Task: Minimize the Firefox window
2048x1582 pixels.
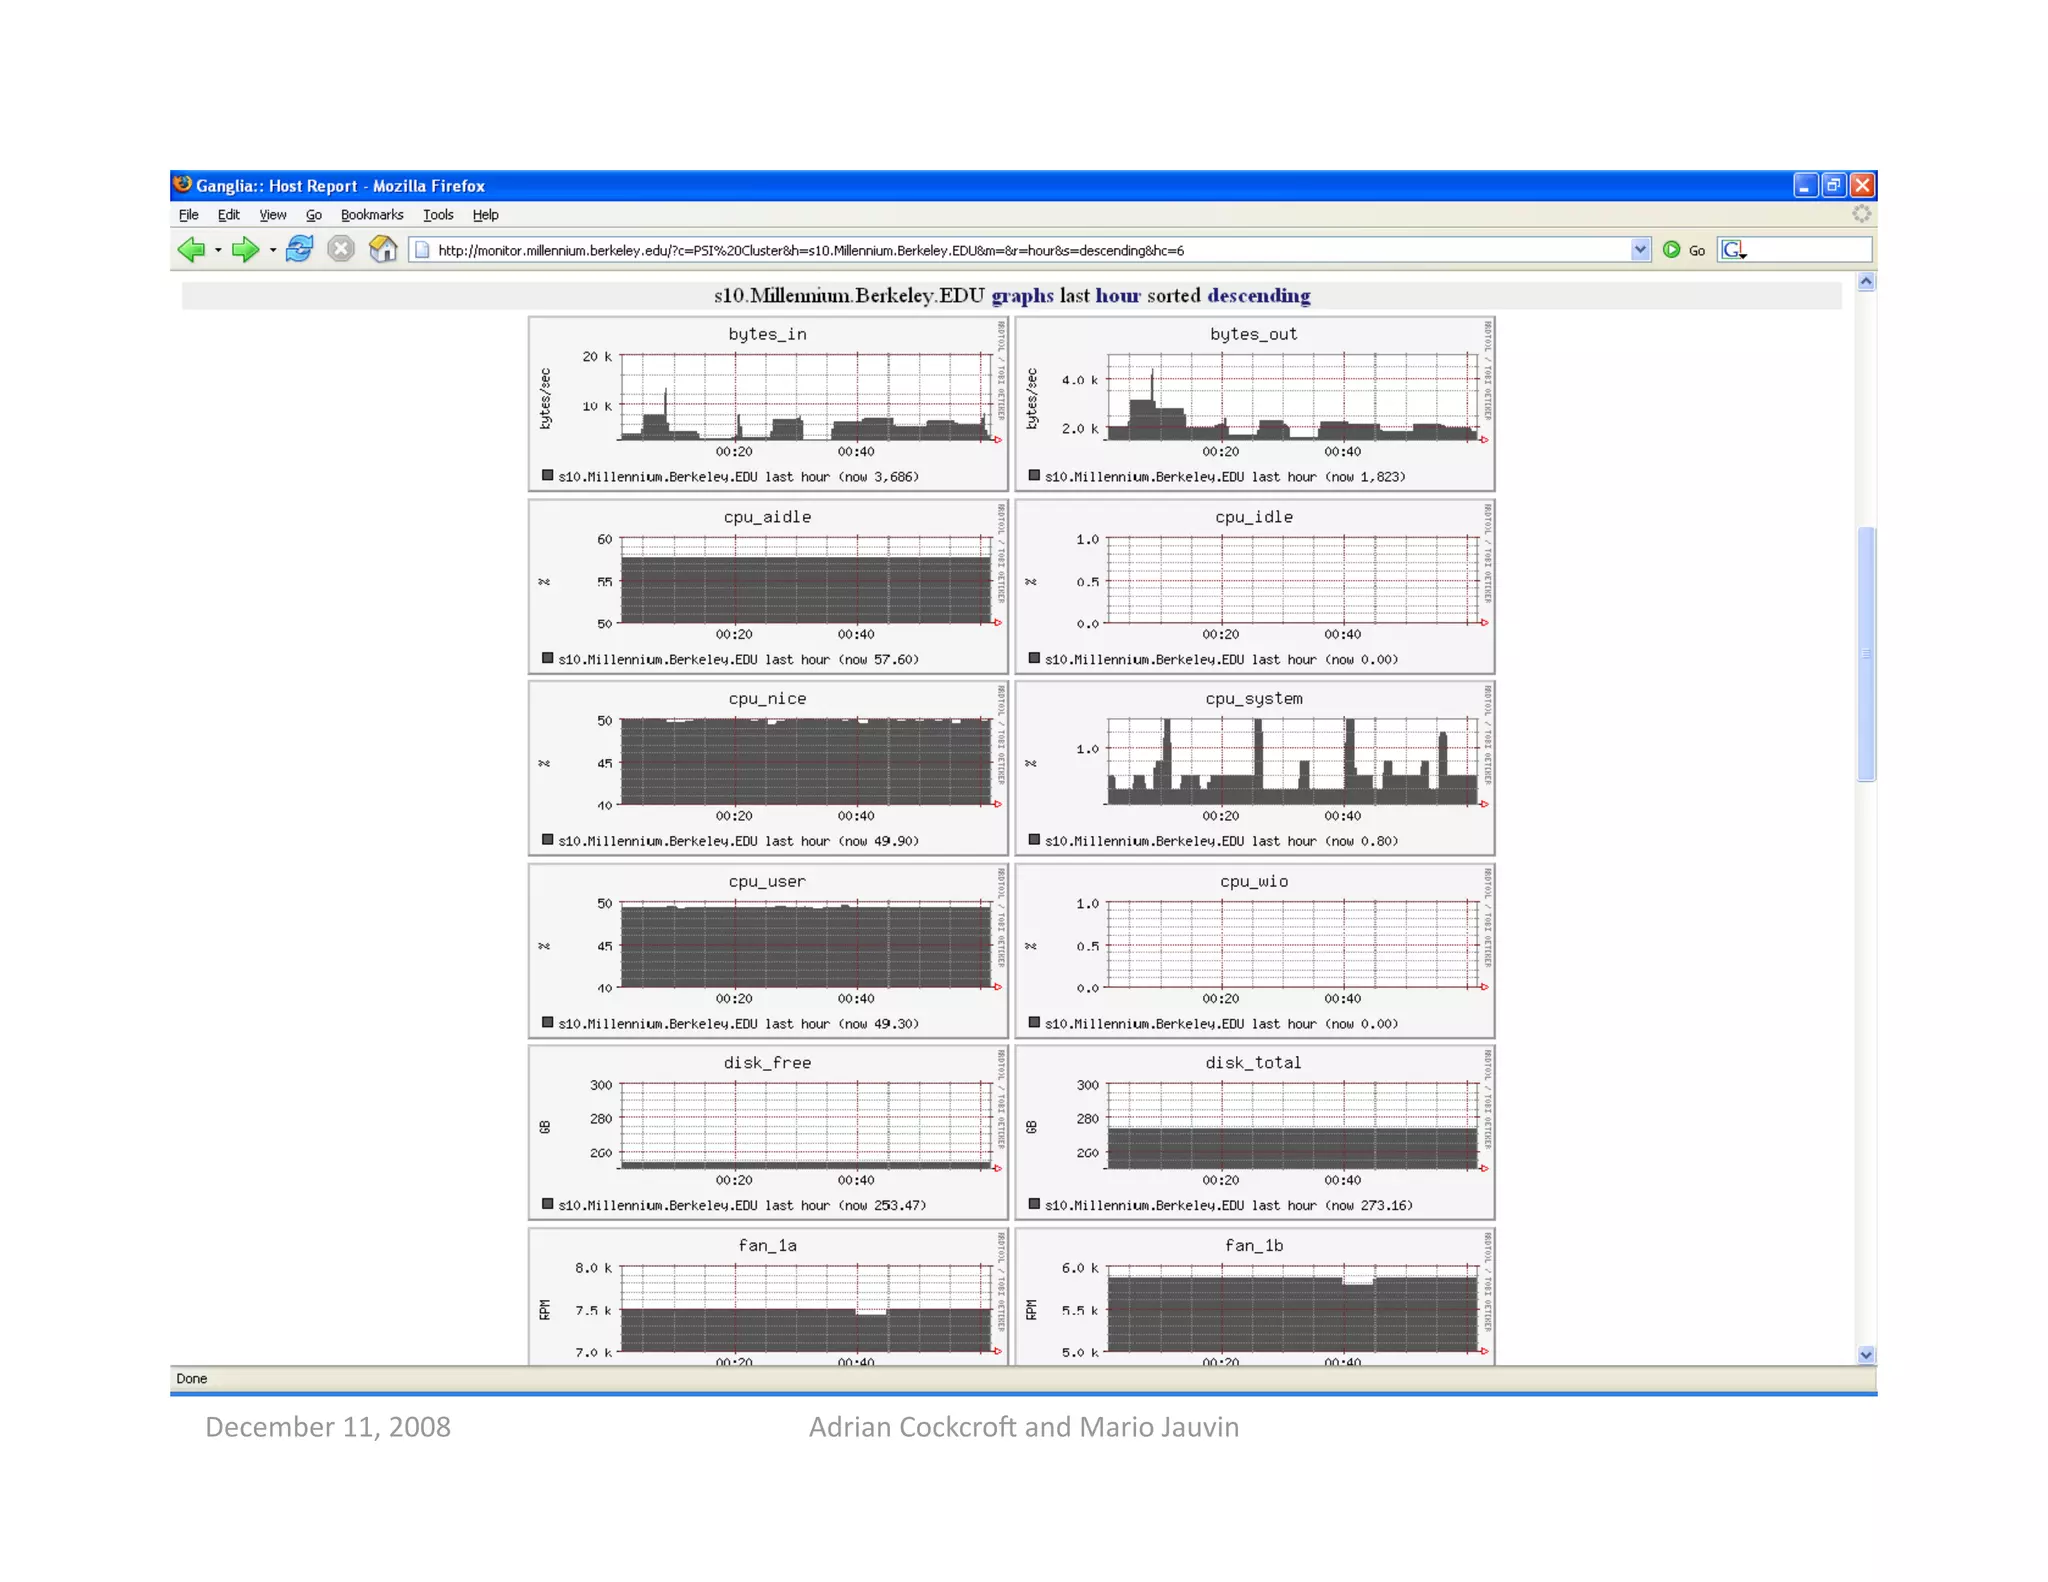Action: (x=1804, y=185)
